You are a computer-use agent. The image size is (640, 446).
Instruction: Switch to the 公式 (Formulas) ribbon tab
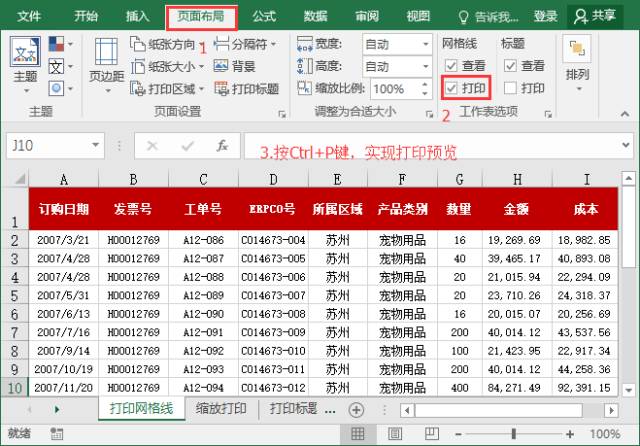pos(264,16)
